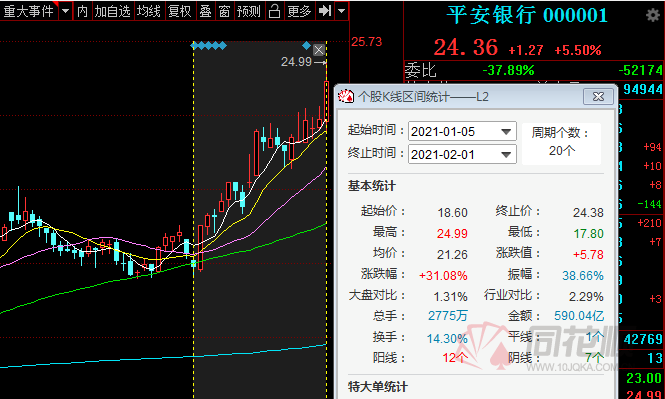The width and height of the screenshot is (665, 399).
Task: Click the 内 toolbar button
Action: tap(82, 11)
